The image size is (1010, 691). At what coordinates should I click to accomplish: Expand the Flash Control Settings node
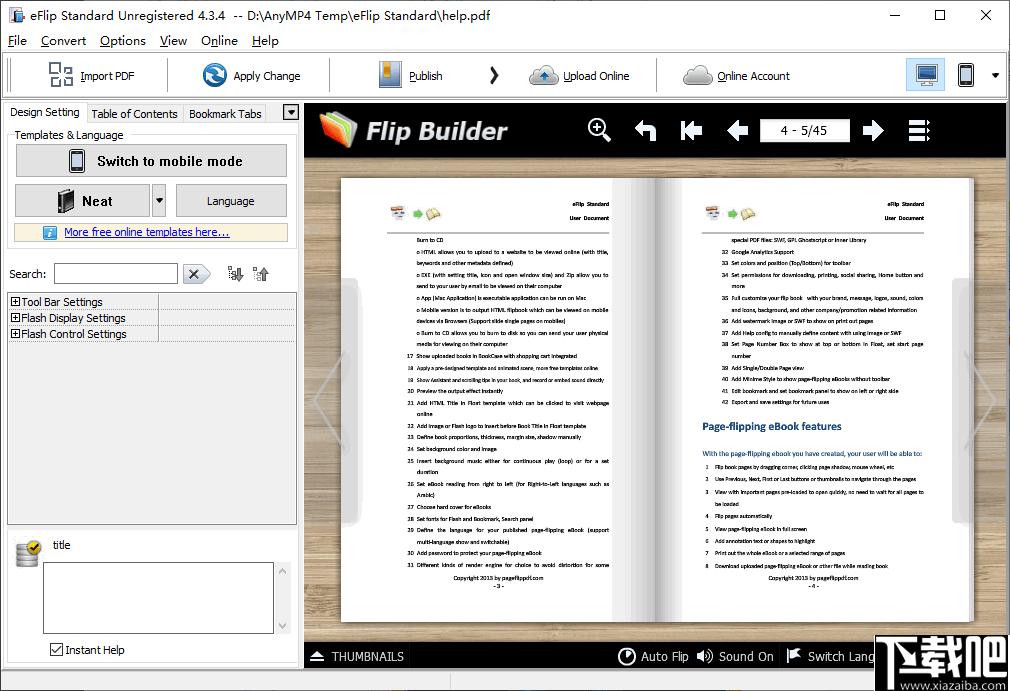[x=15, y=334]
